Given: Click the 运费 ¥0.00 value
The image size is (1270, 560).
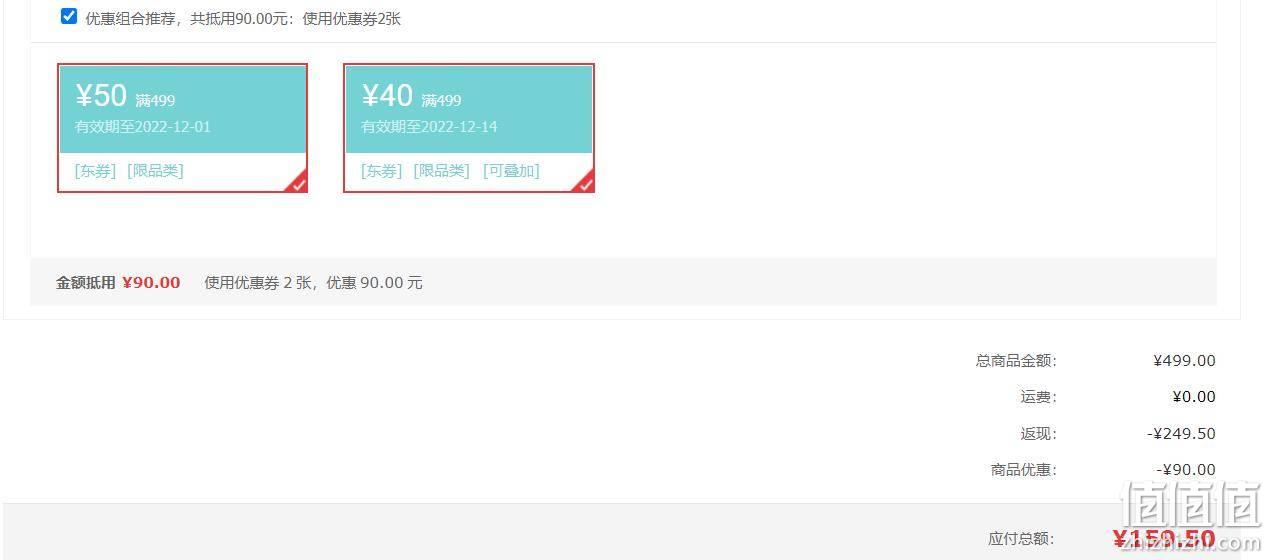Looking at the screenshot, I should pyautogui.click(x=1194, y=397).
